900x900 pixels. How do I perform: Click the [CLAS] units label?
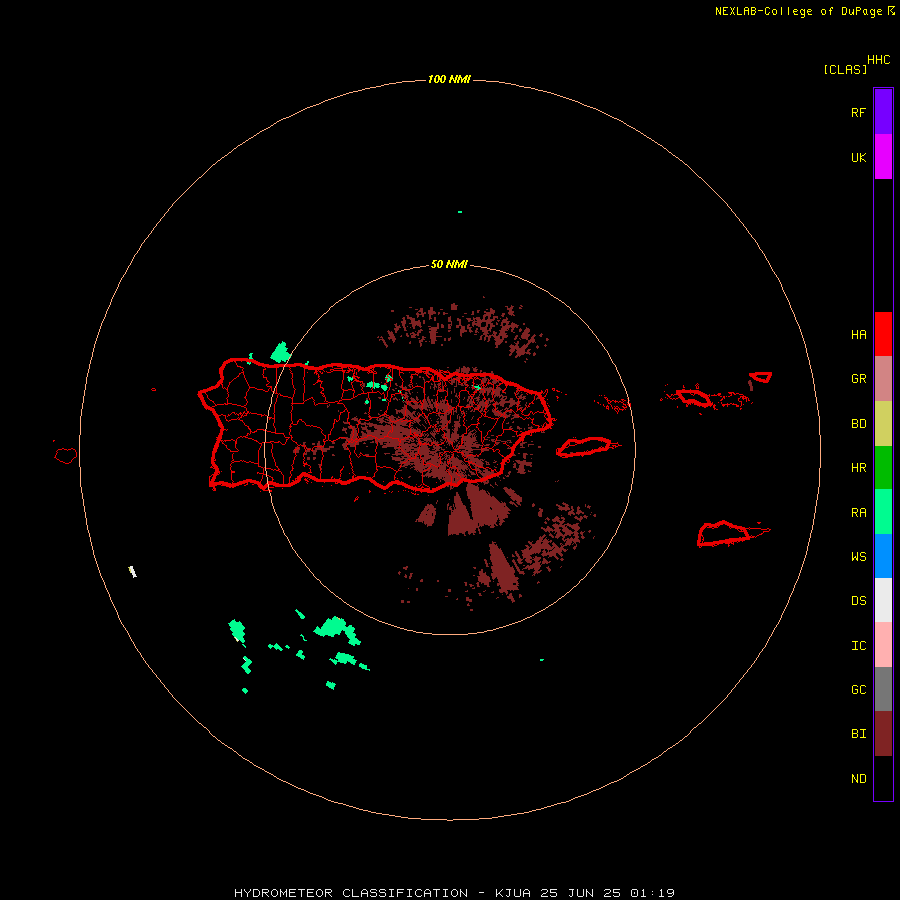coord(845,69)
